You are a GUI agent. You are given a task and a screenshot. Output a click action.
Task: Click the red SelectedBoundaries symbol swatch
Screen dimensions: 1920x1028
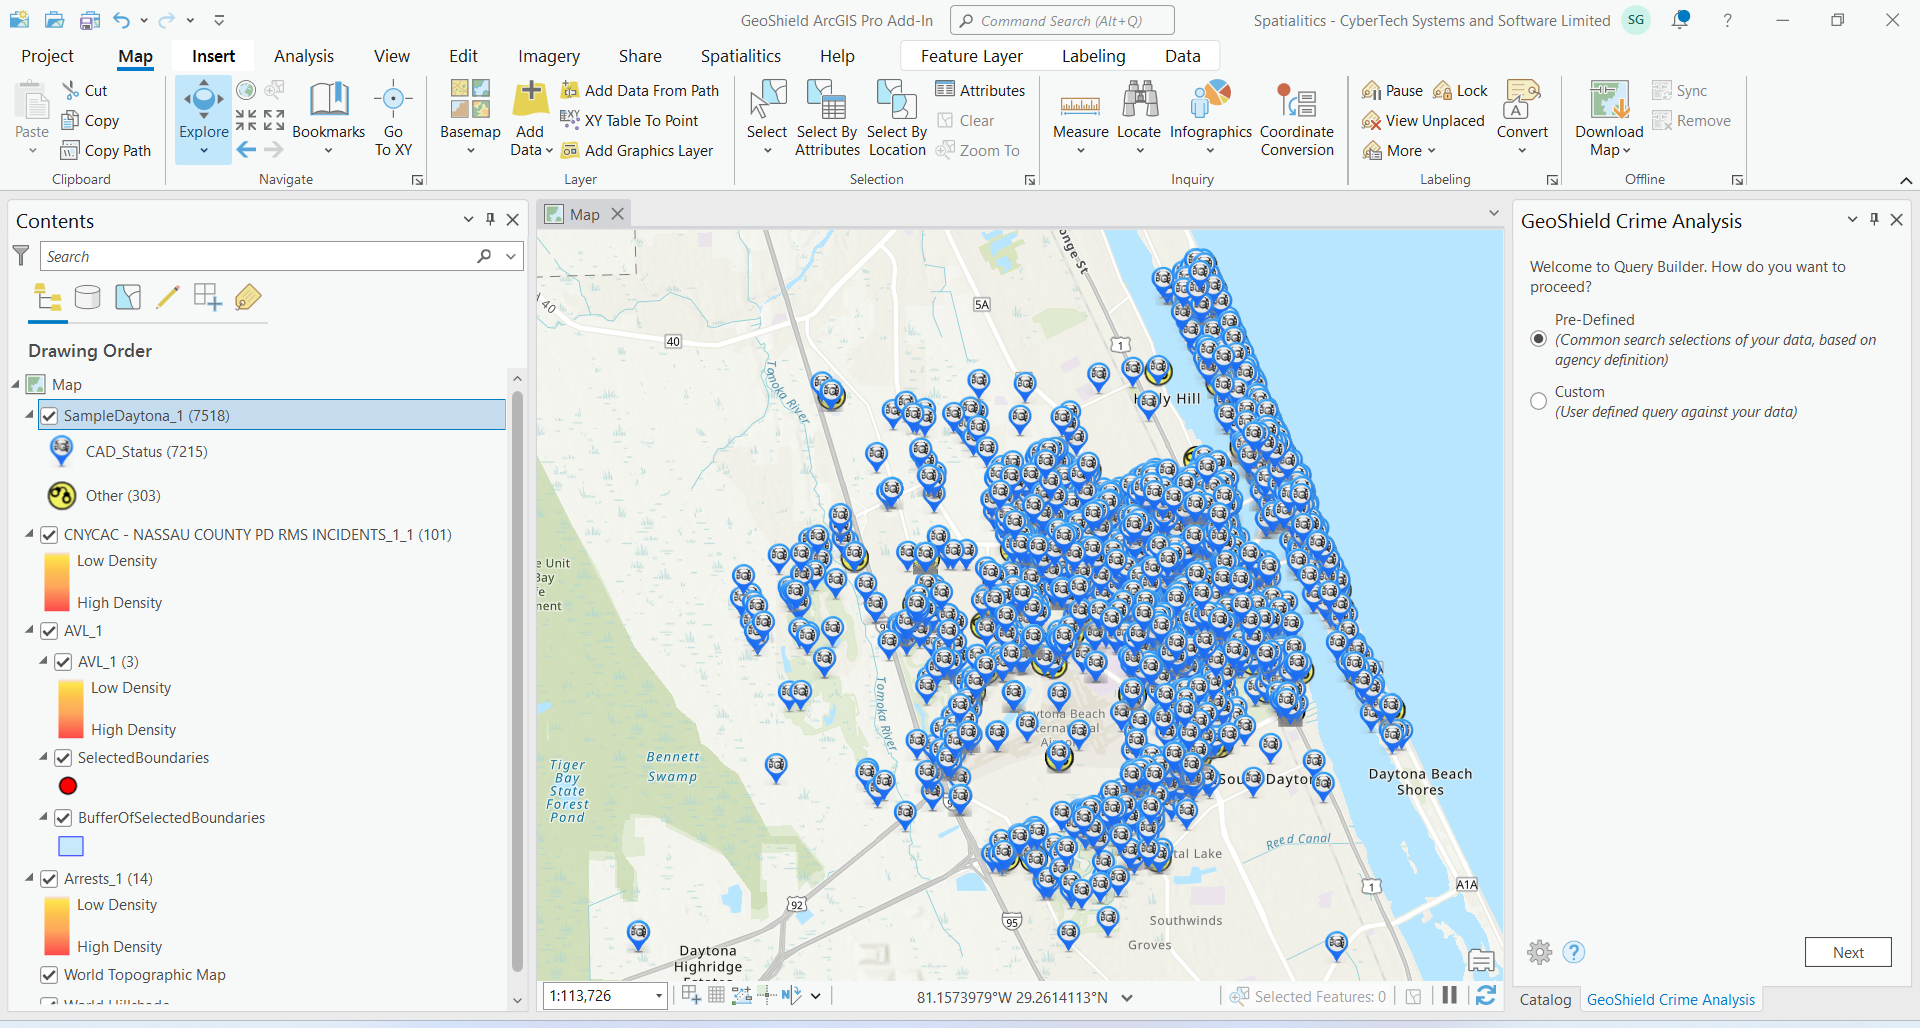point(68,786)
